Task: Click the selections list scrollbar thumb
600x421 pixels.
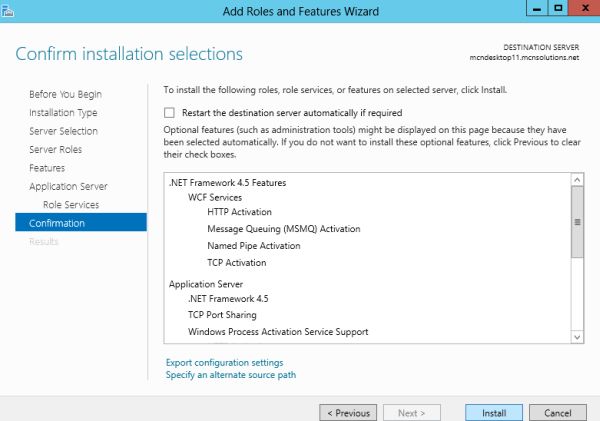Action: (576, 224)
